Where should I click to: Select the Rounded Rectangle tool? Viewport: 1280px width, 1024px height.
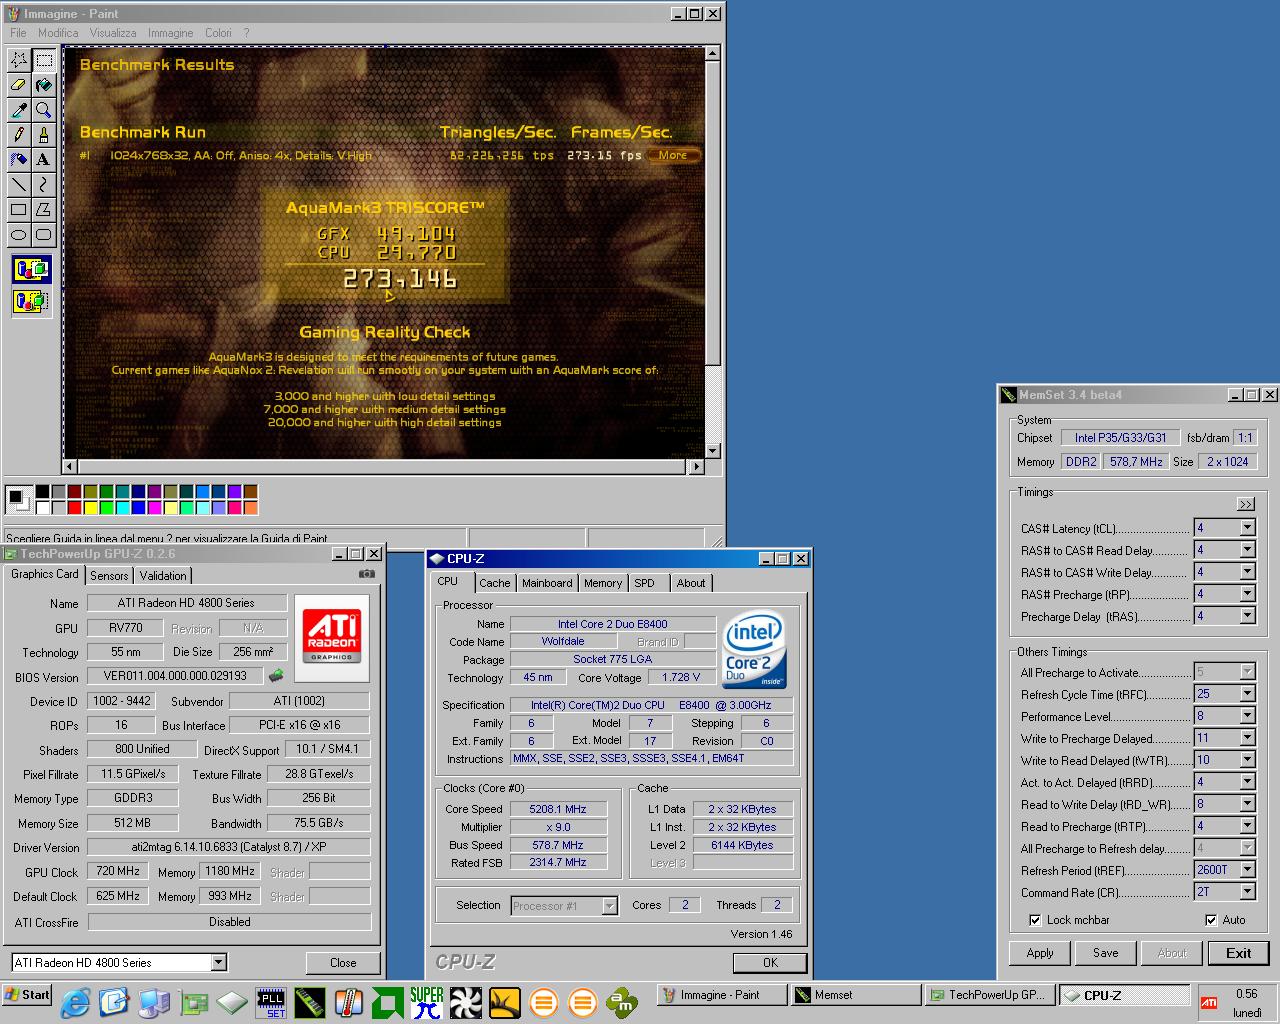(x=44, y=235)
